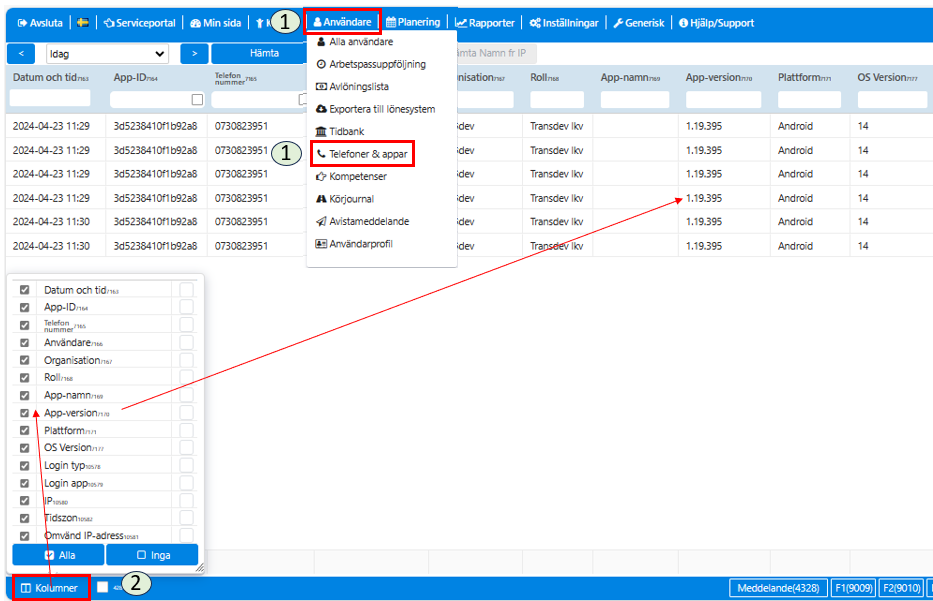This screenshot has height=601, width=933.
Task: Click the F1(9009) status button
Action: pos(853,588)
